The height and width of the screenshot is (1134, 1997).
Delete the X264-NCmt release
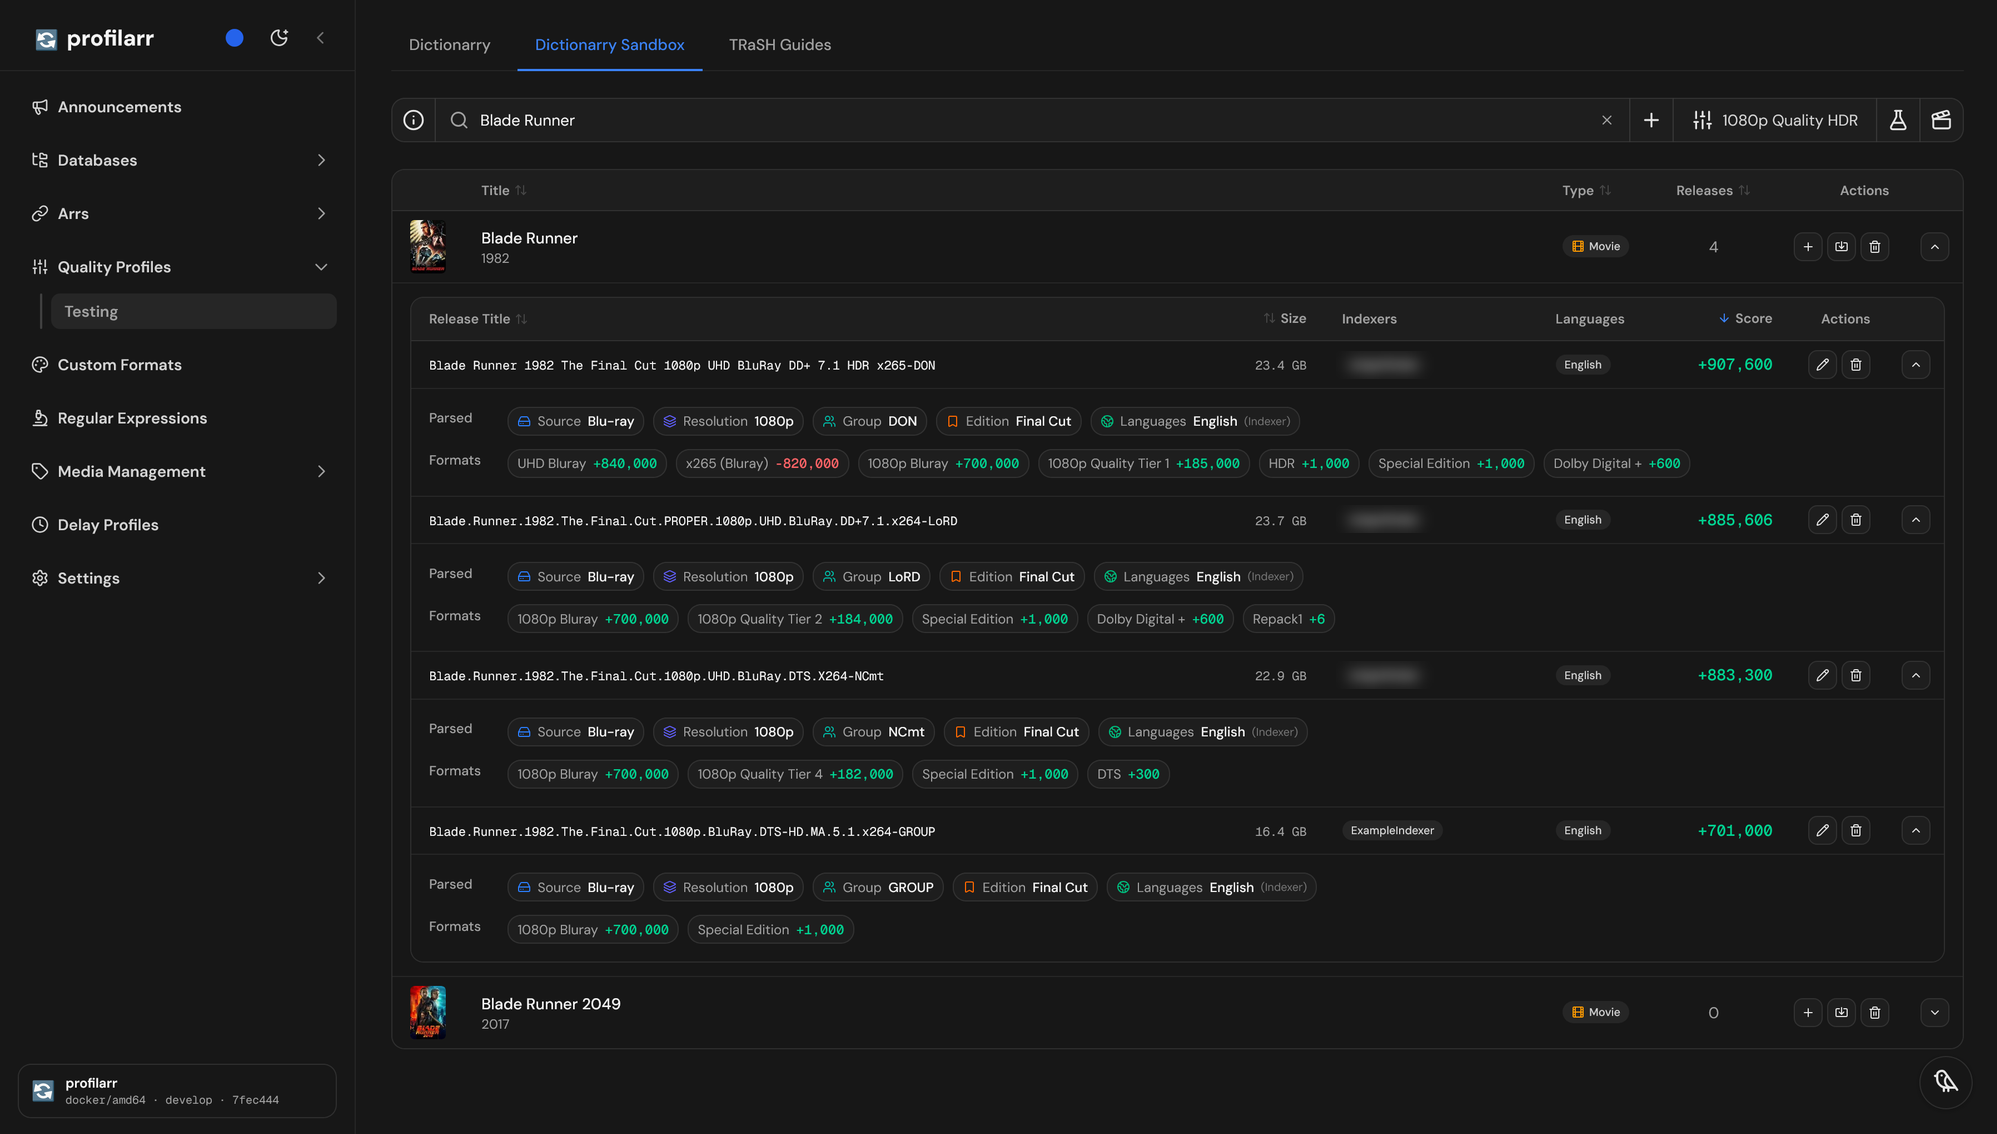point(1856,676)
